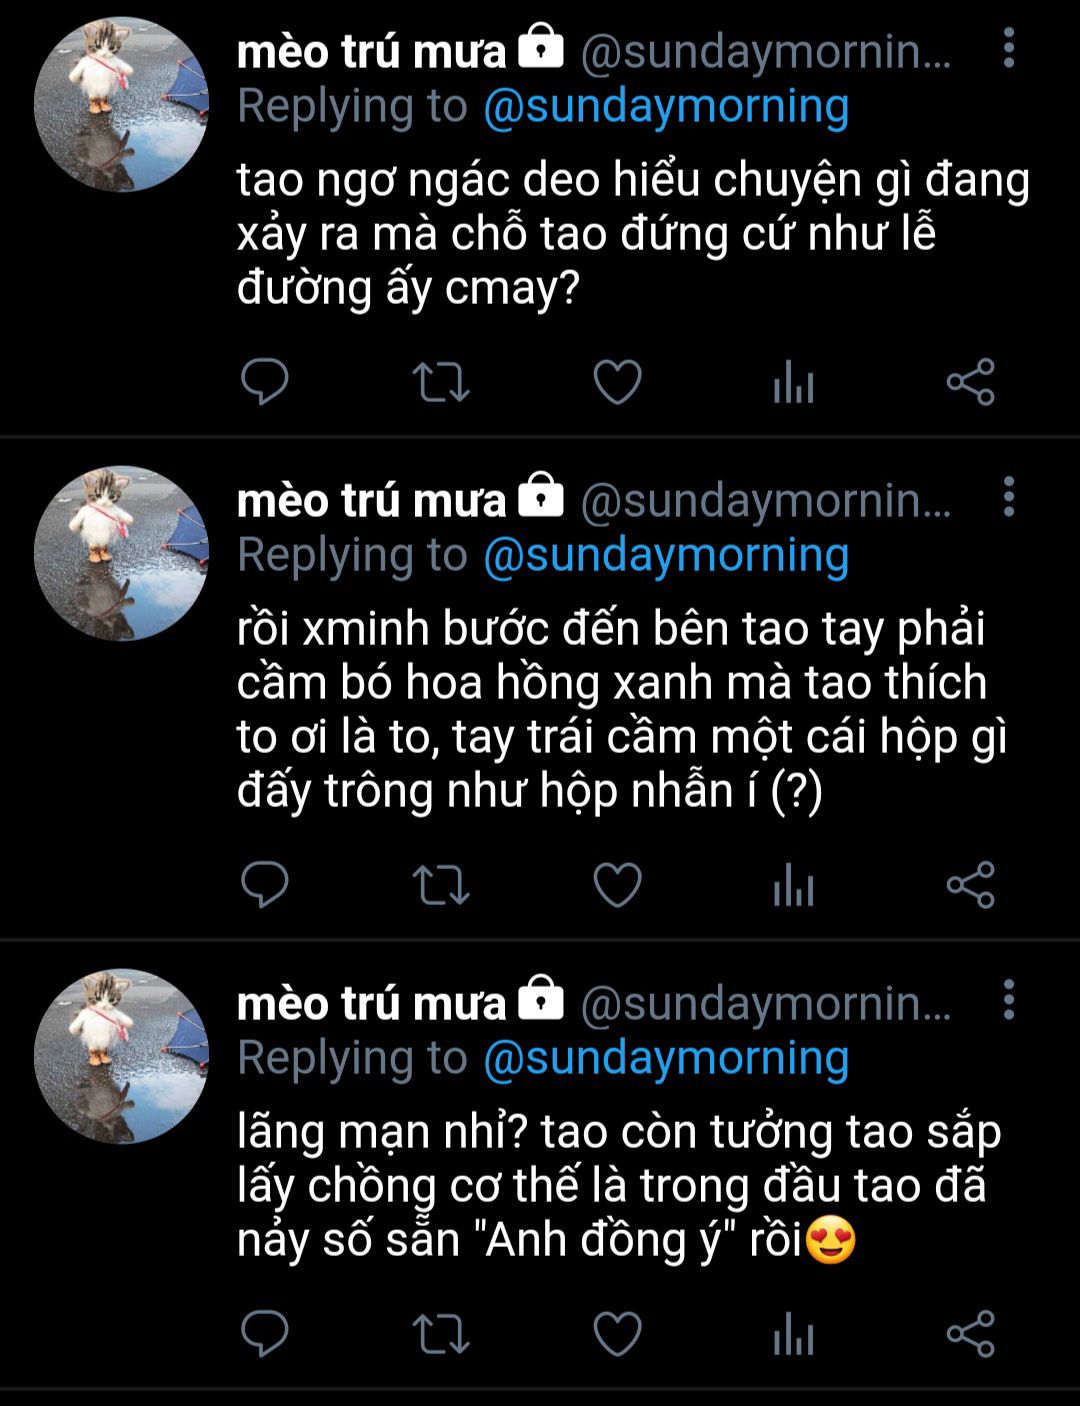Like the "lãng mạn nhỉ?" tweet

[x=617, y=1334]
